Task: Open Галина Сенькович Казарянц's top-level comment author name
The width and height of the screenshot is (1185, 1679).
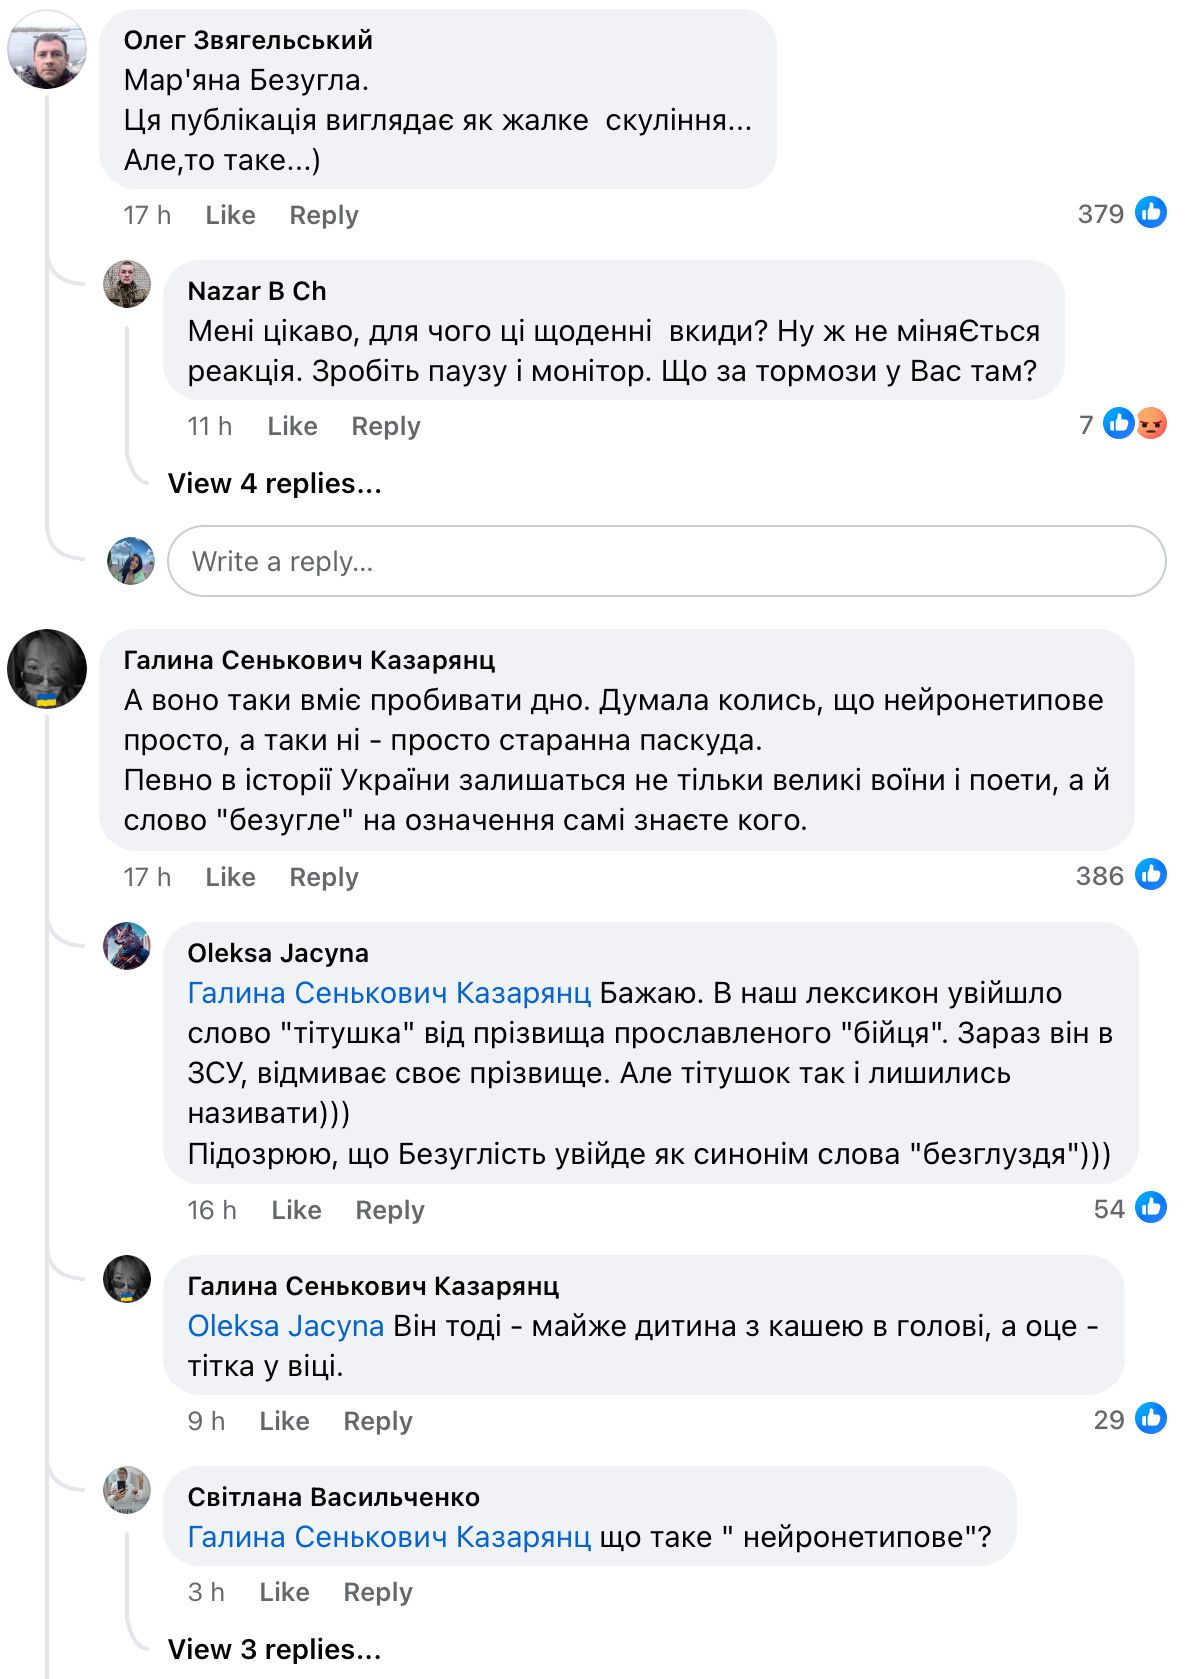Action: click(x=309, y=660)
